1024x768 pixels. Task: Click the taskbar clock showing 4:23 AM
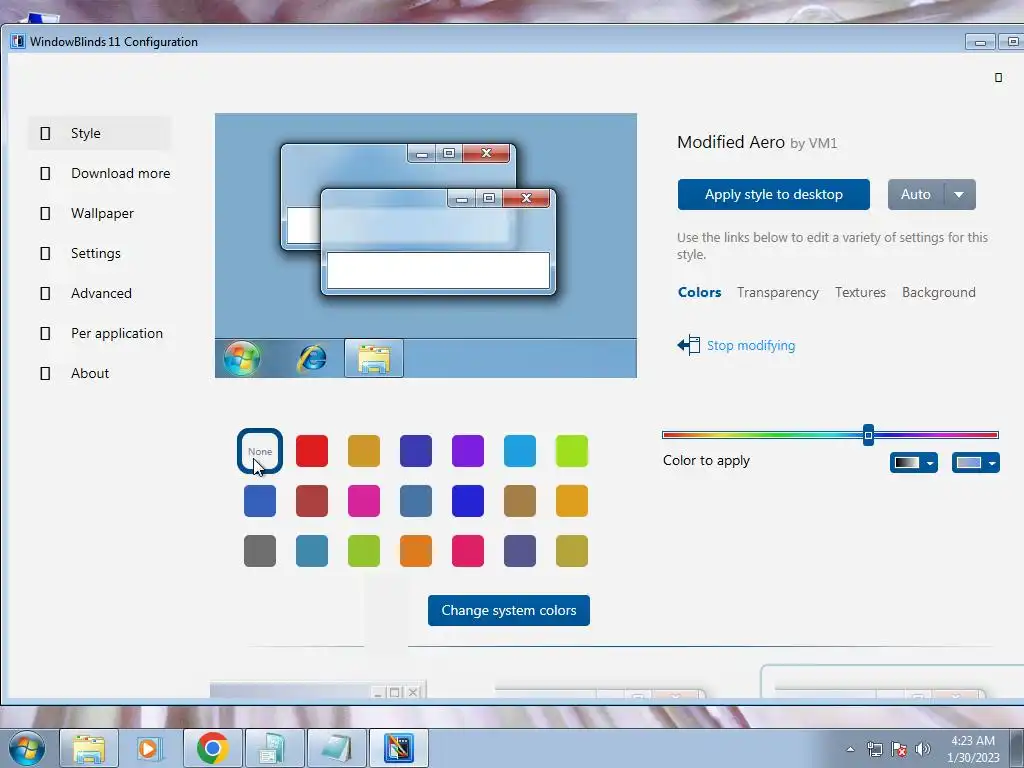pyautogui.click(x=973, y=749)
